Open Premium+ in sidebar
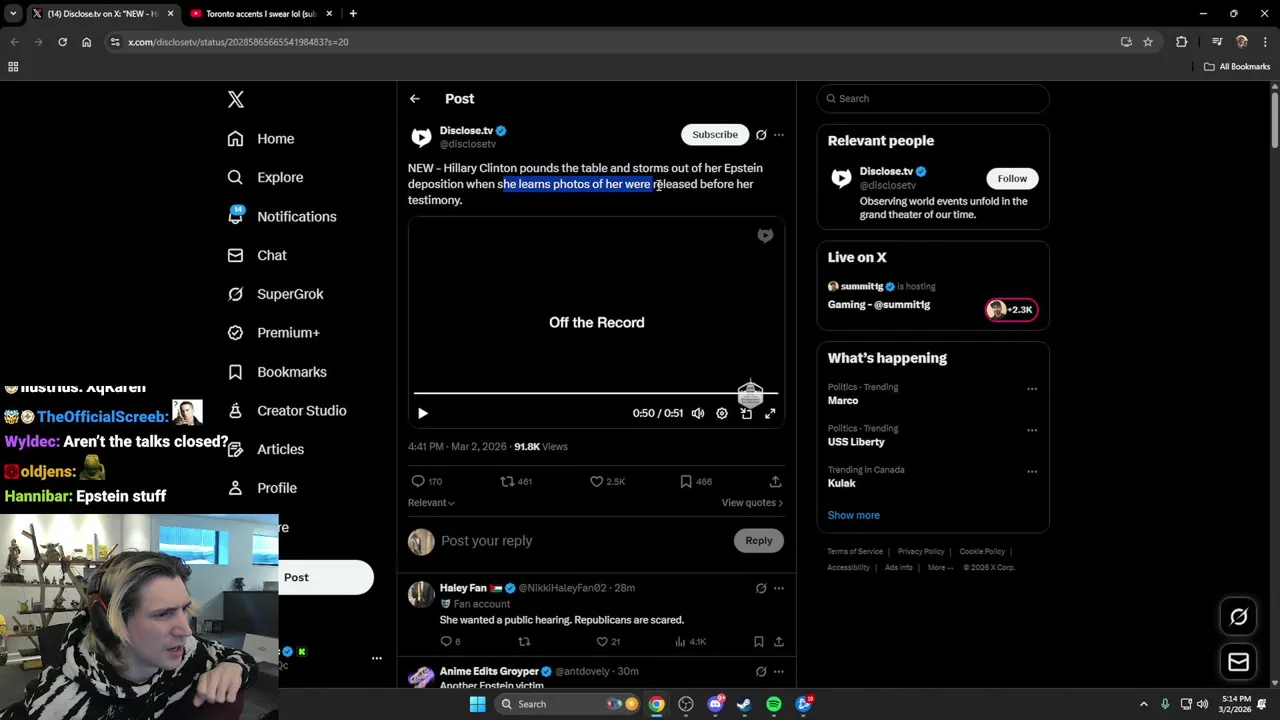This screenshot has width=1280, height=720. coord(273,333)
